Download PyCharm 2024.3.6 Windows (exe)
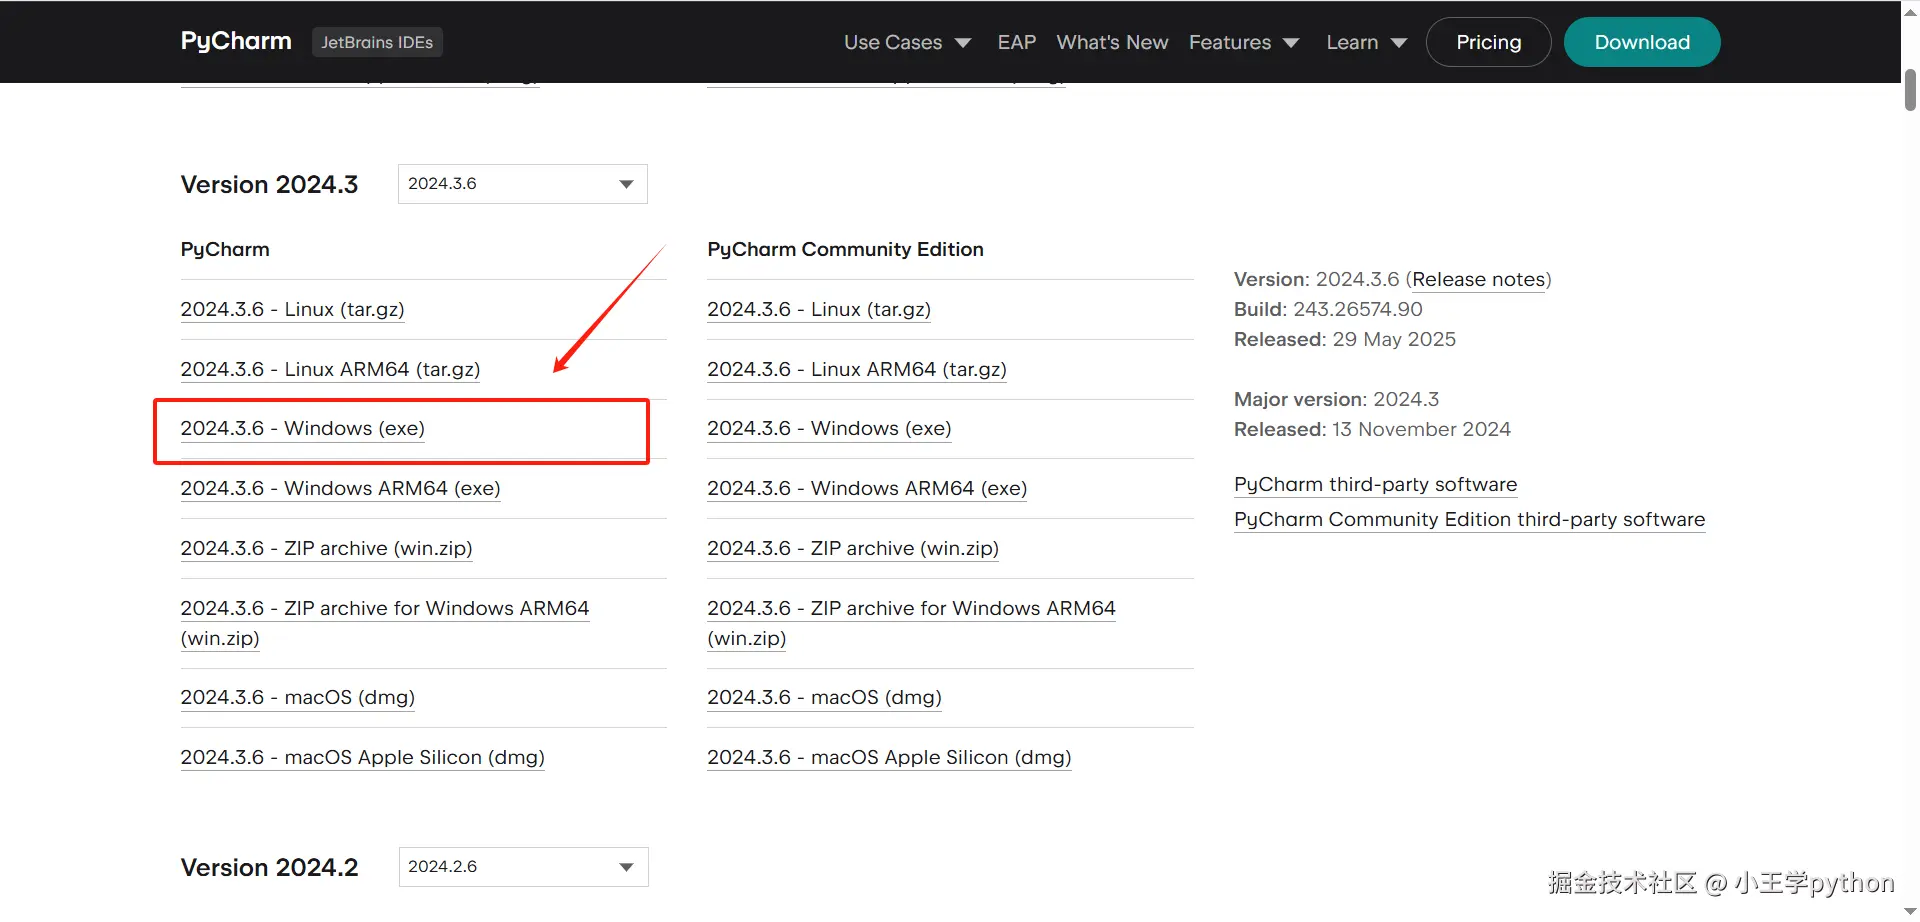1920x922 pixels. click(302, 428)
